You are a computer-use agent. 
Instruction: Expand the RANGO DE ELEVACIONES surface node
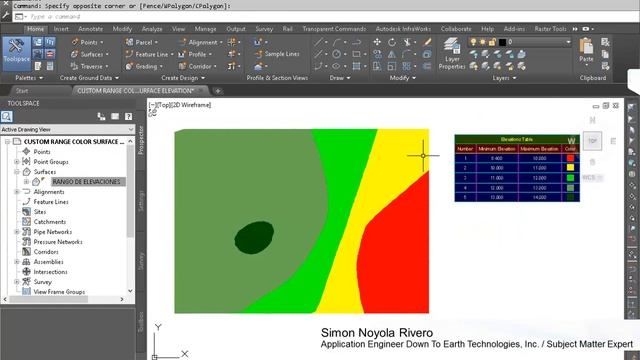(x=26, y=182)
